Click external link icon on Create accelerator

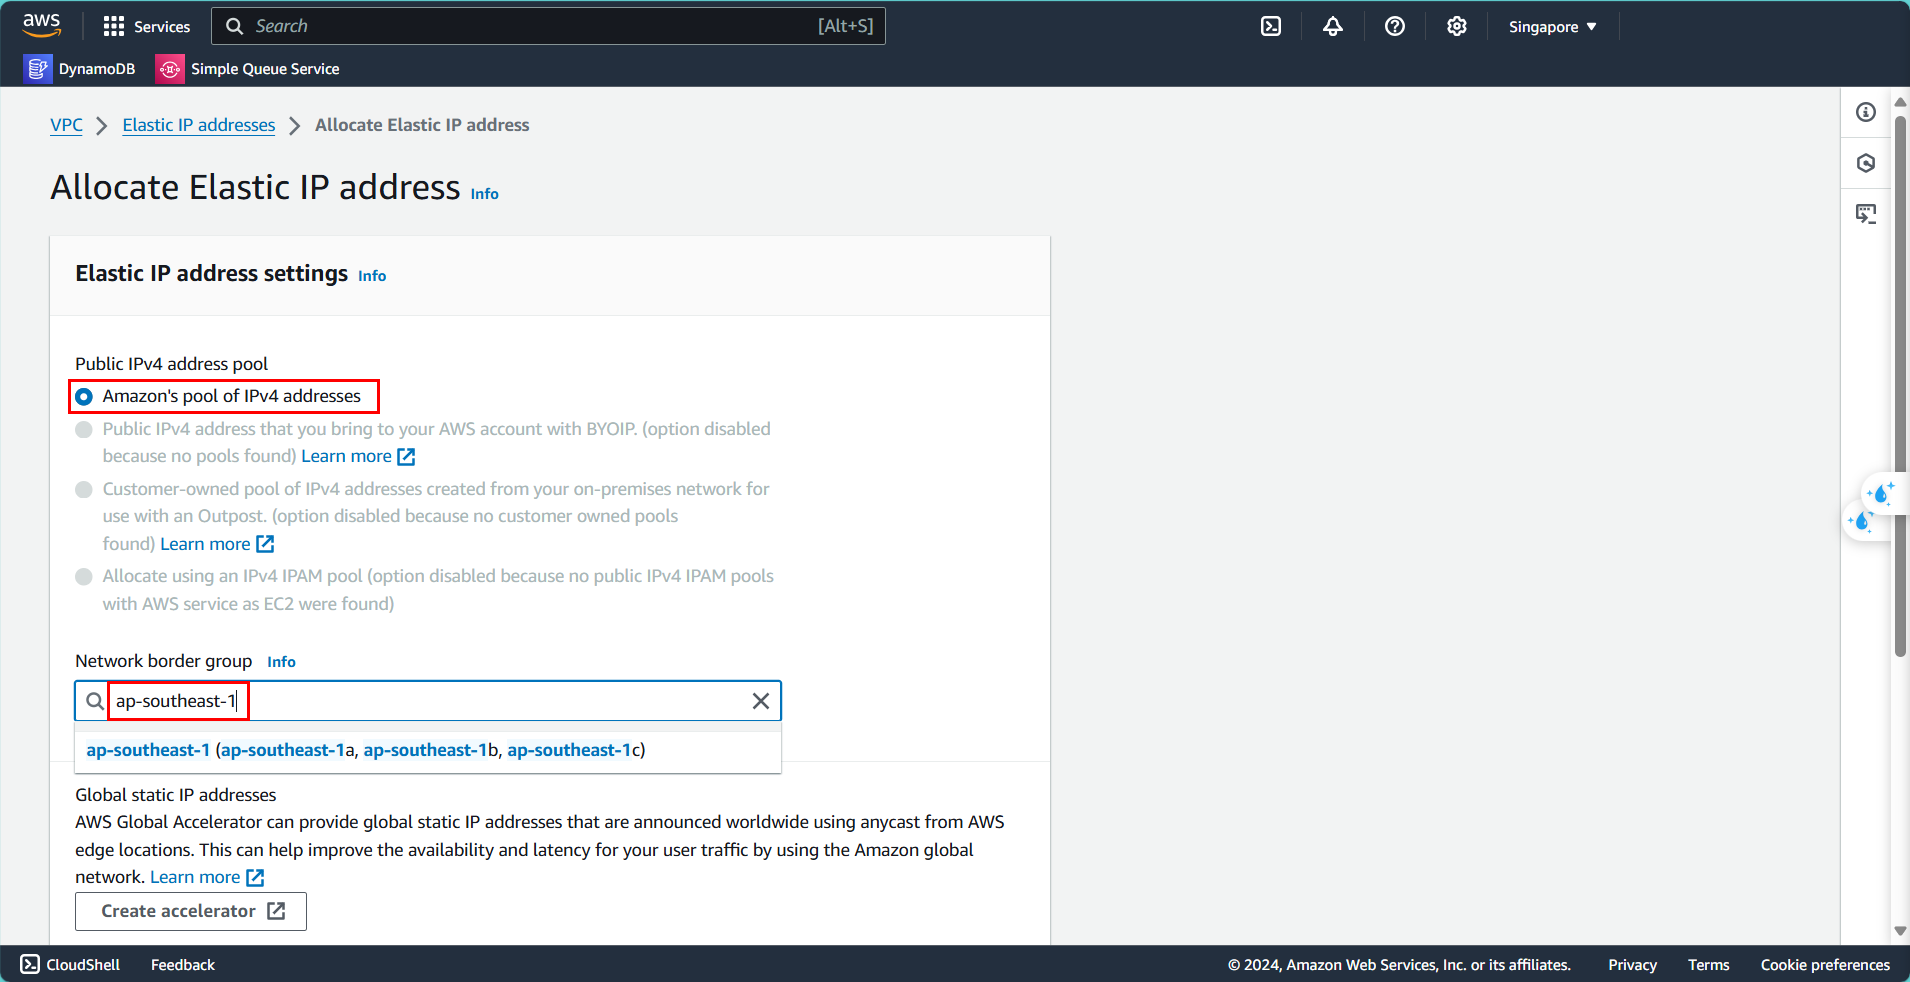pyautogui.click(x=277, y=911)
